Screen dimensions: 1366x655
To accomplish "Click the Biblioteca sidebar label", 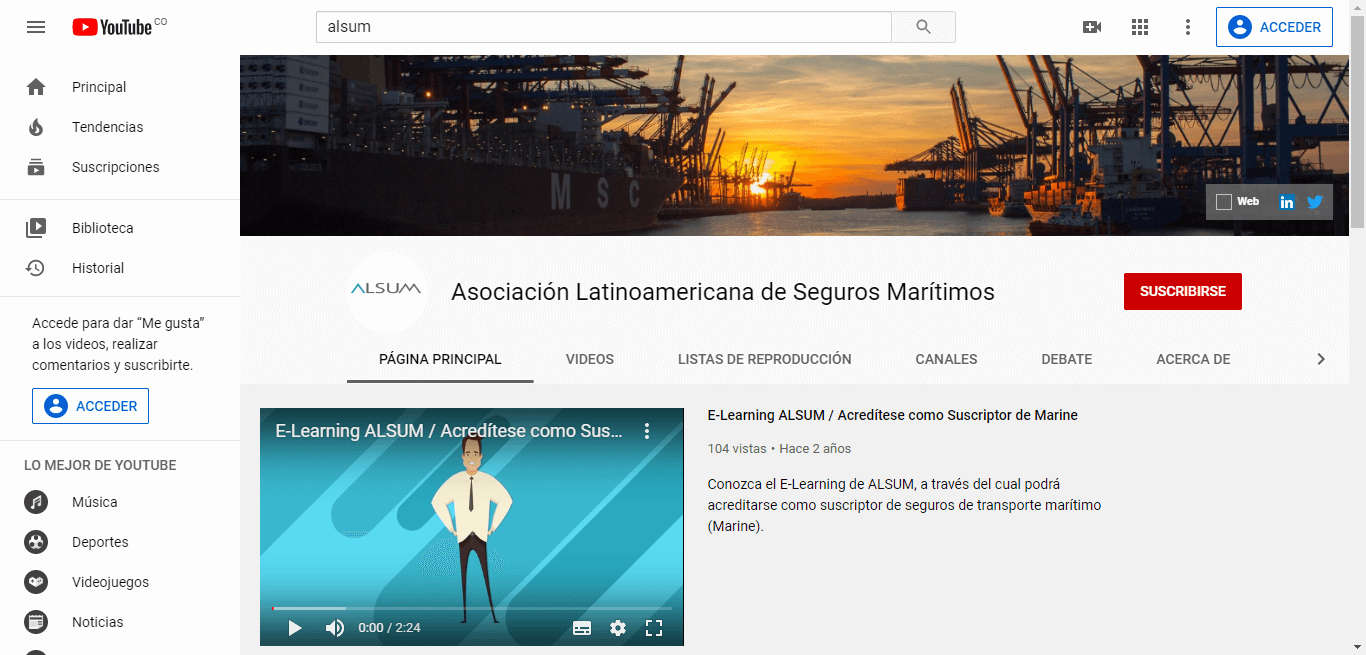I will click(103, 228).
